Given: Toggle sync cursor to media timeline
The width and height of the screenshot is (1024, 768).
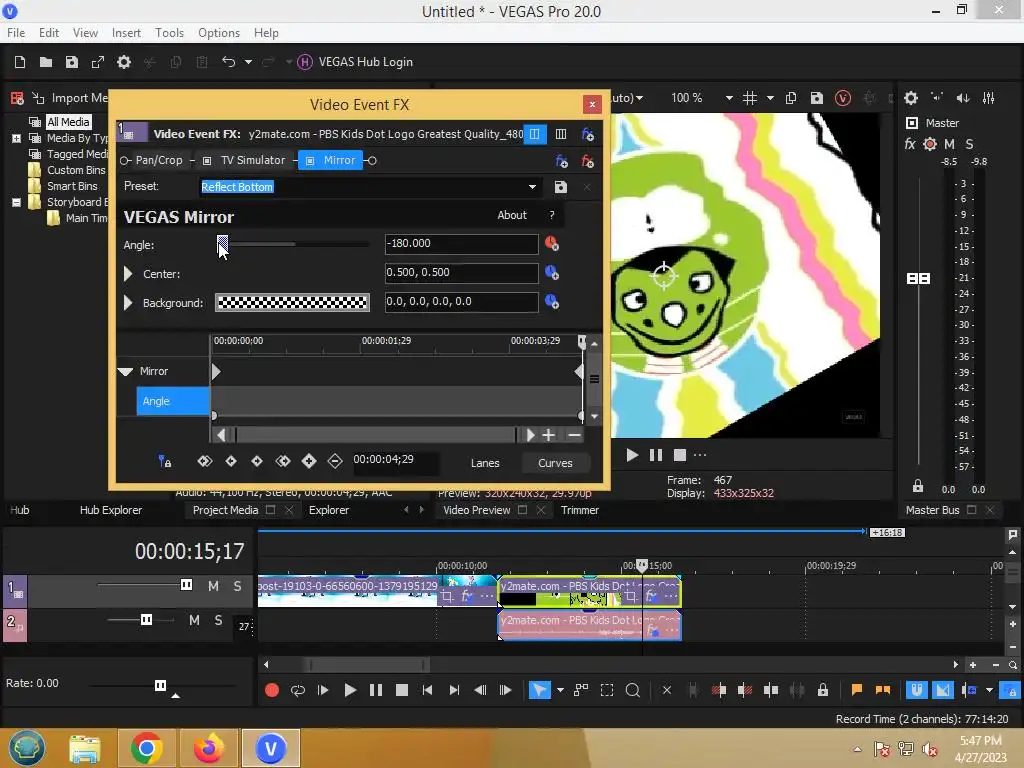Looking at the screenshot, I should pos(165,461).
